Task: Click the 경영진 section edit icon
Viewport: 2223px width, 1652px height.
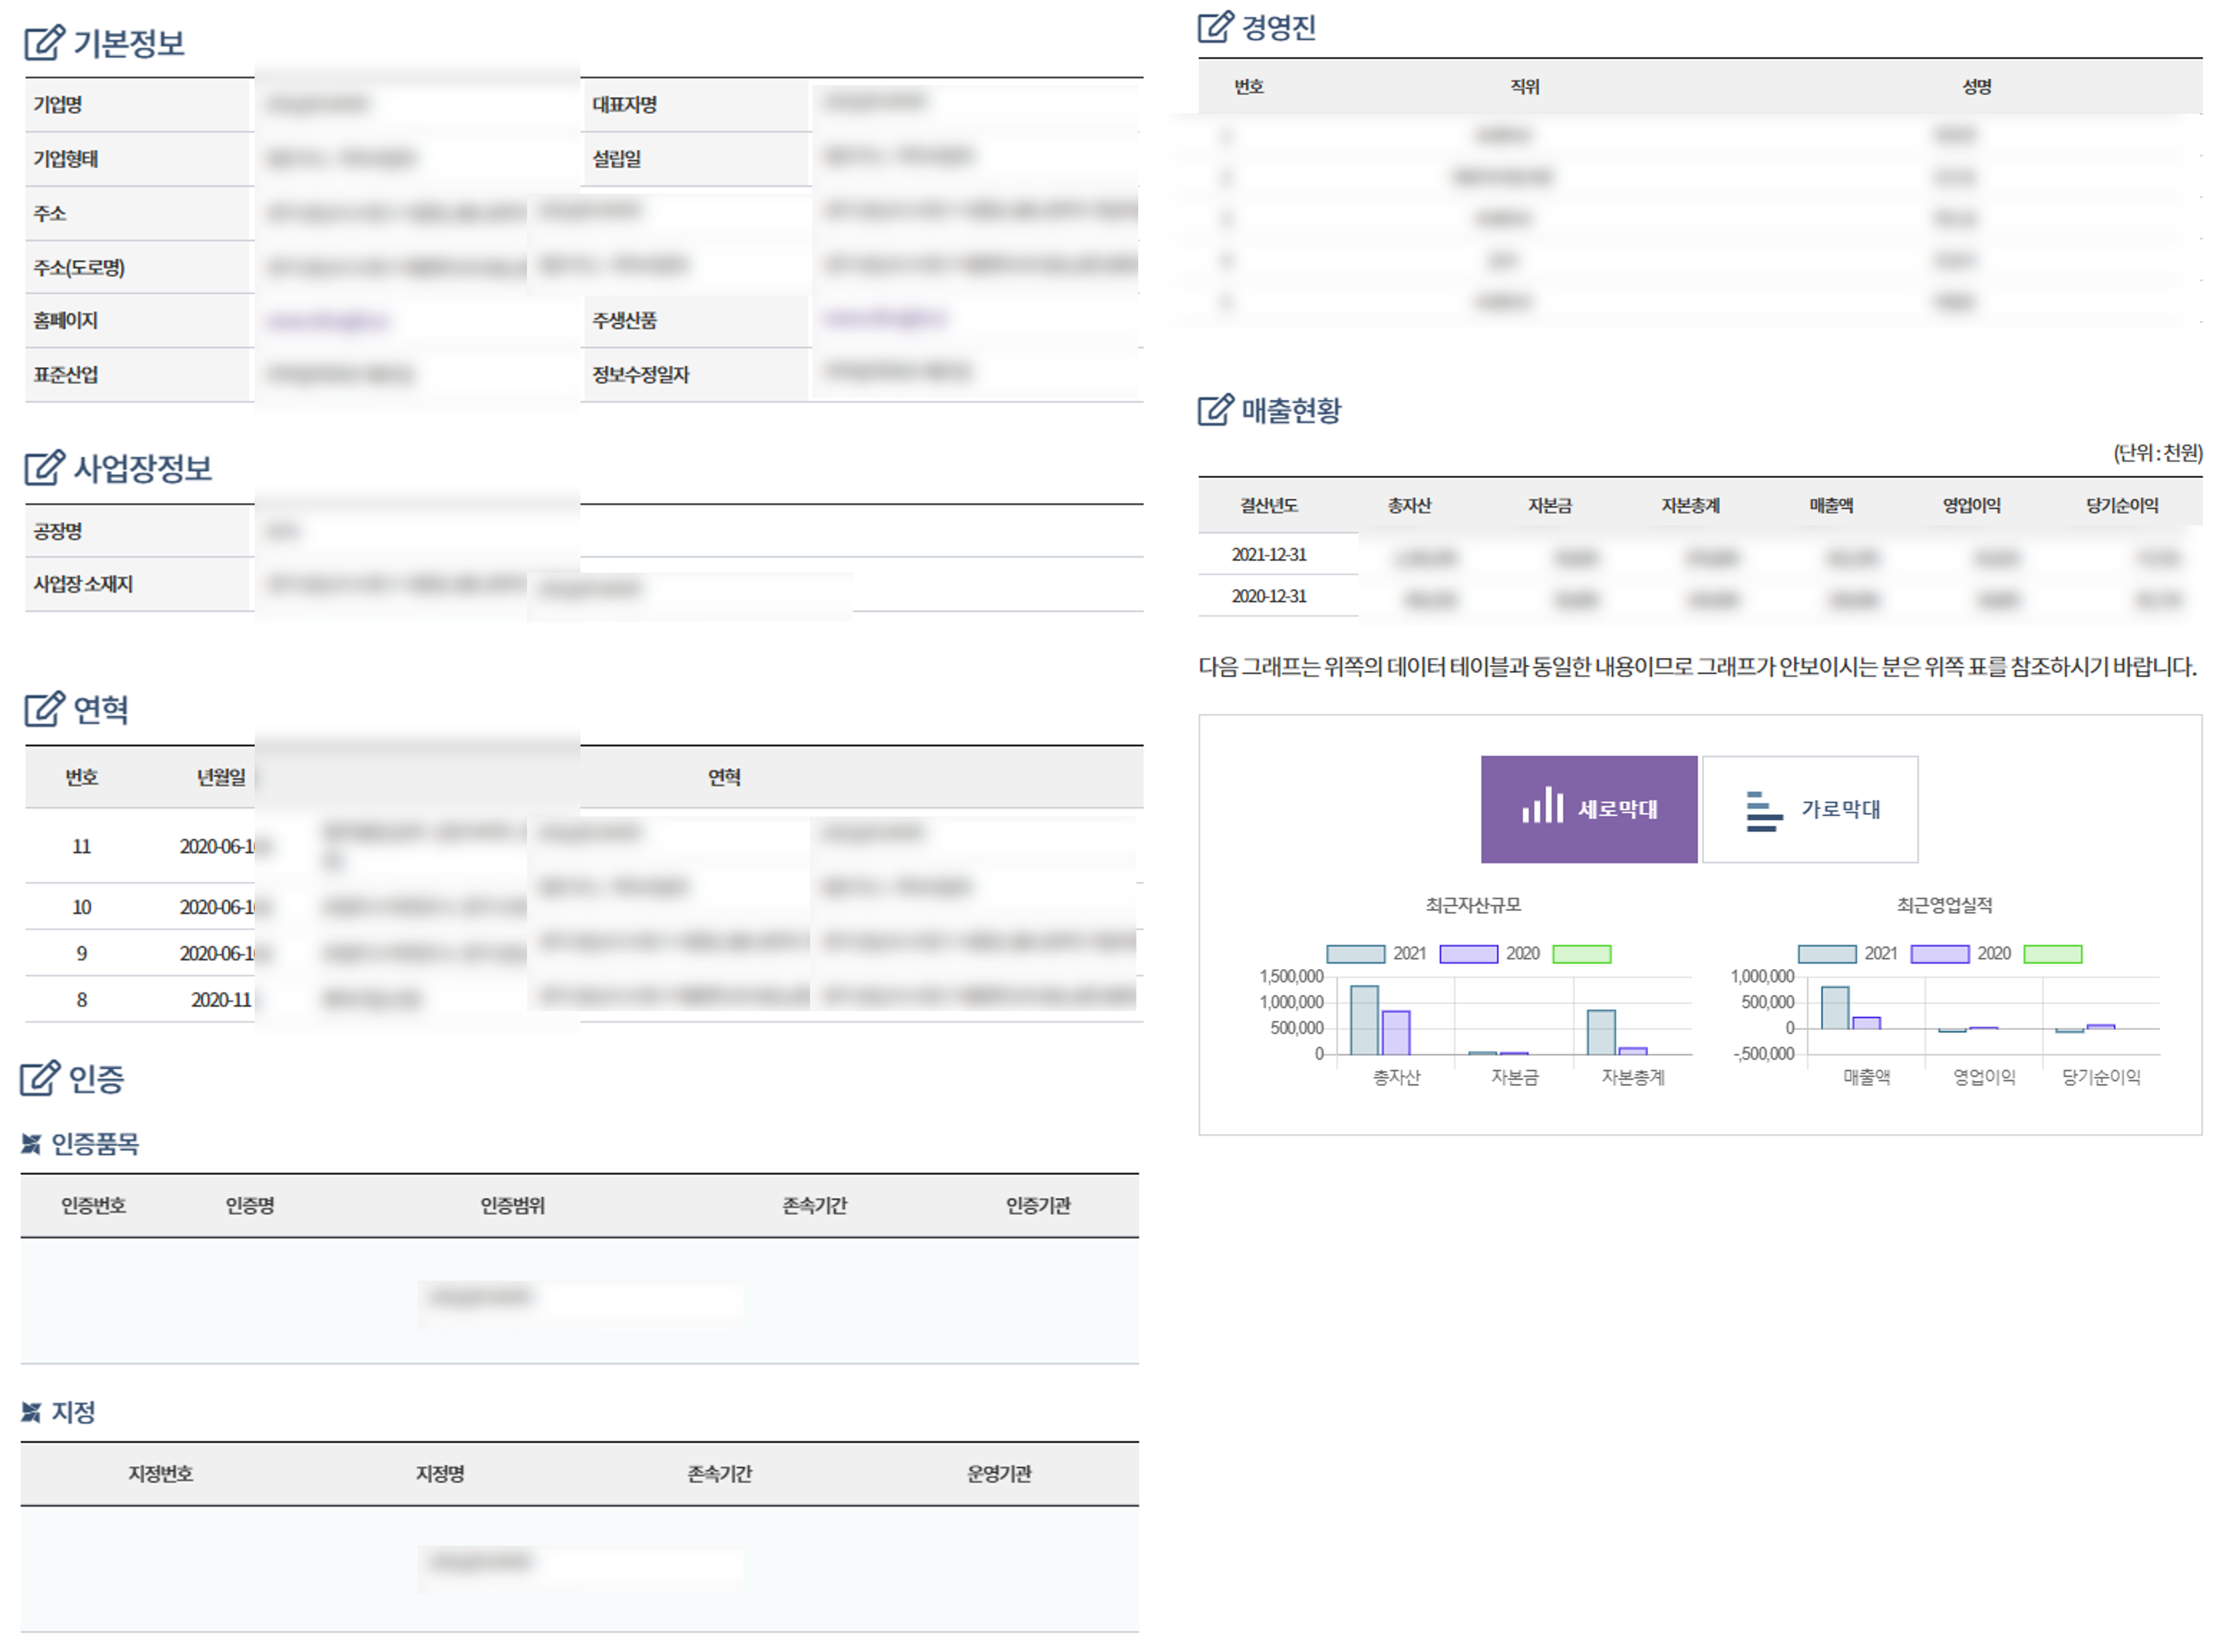Action: pyautogui.click(x=1215, y=26)
